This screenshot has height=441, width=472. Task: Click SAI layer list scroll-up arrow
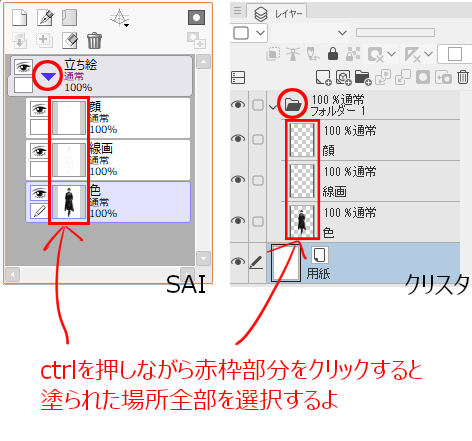(203, 62)
